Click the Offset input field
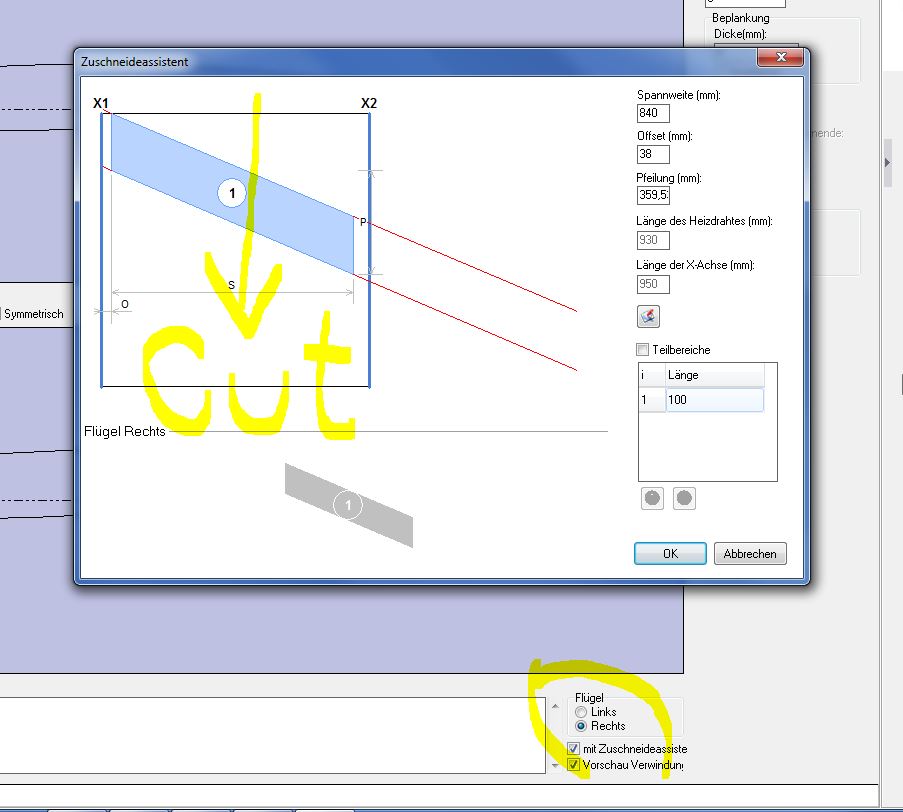Viewport: 903px width, 812px height. tap(653, 154)
